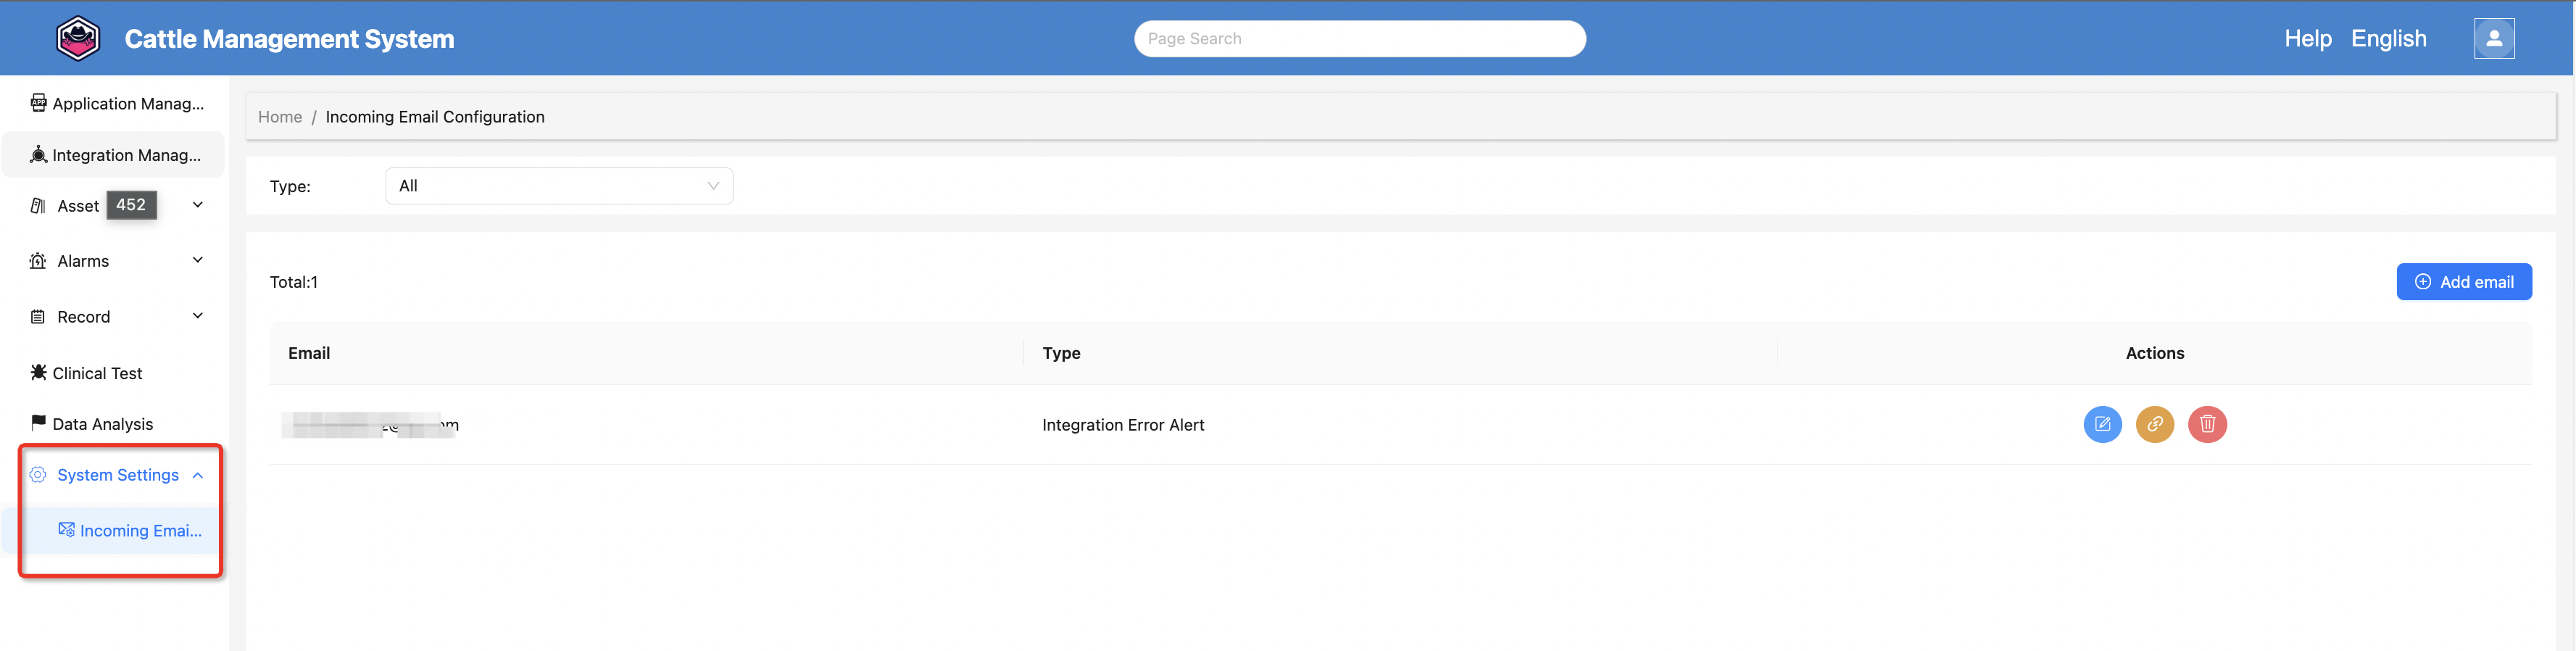
Task: Click the Record calendar icon
Action: point(38,317)
